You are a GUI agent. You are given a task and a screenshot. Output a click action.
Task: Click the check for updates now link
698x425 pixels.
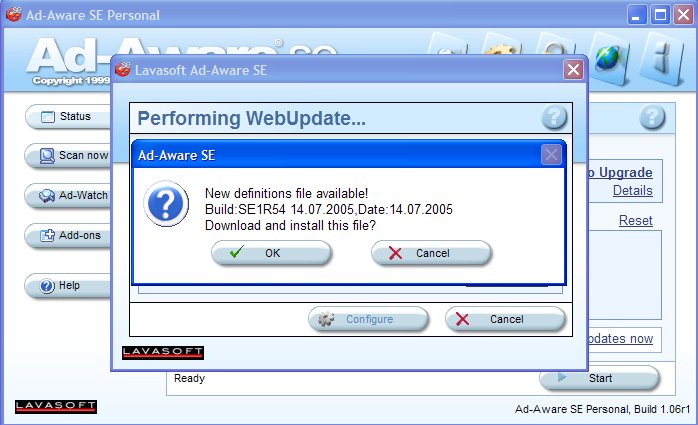pos(621,339)
